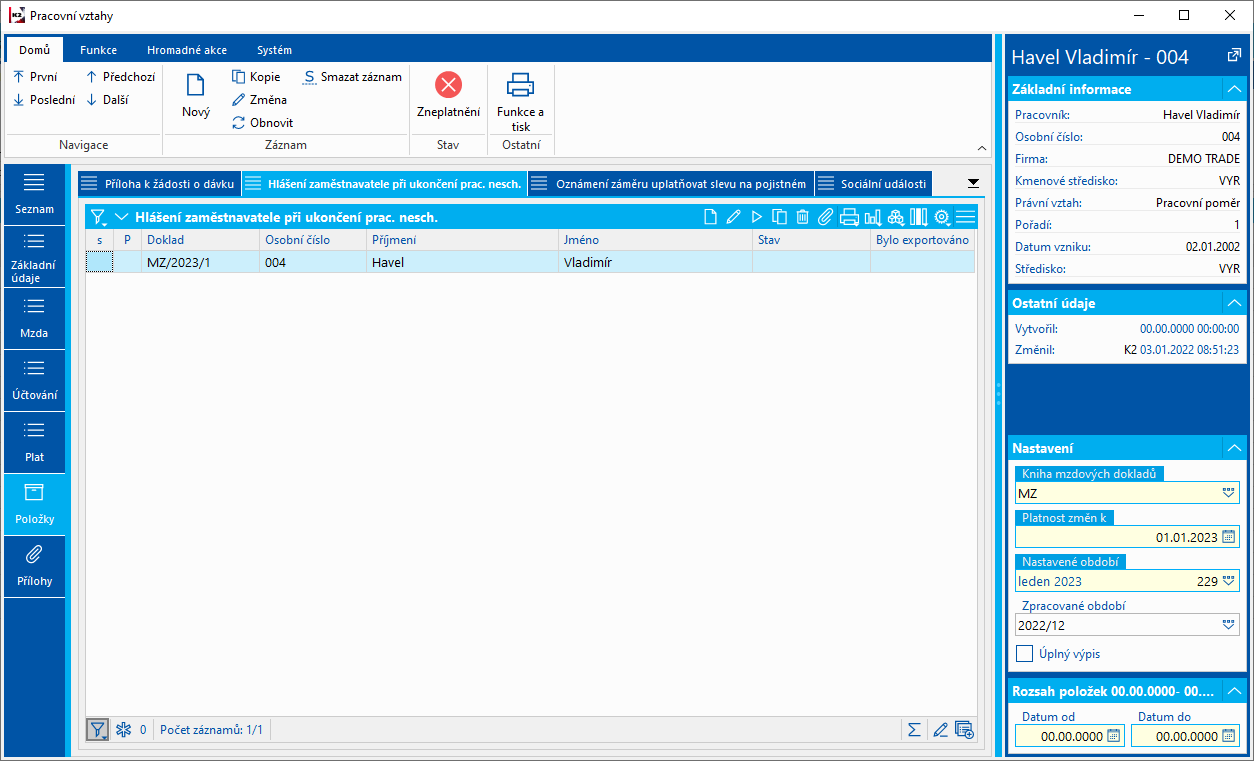Image resolution: width=1254 pixels, height=761 pixels.
Task: Open Účtování sidebar section
Action: point(35,380)
